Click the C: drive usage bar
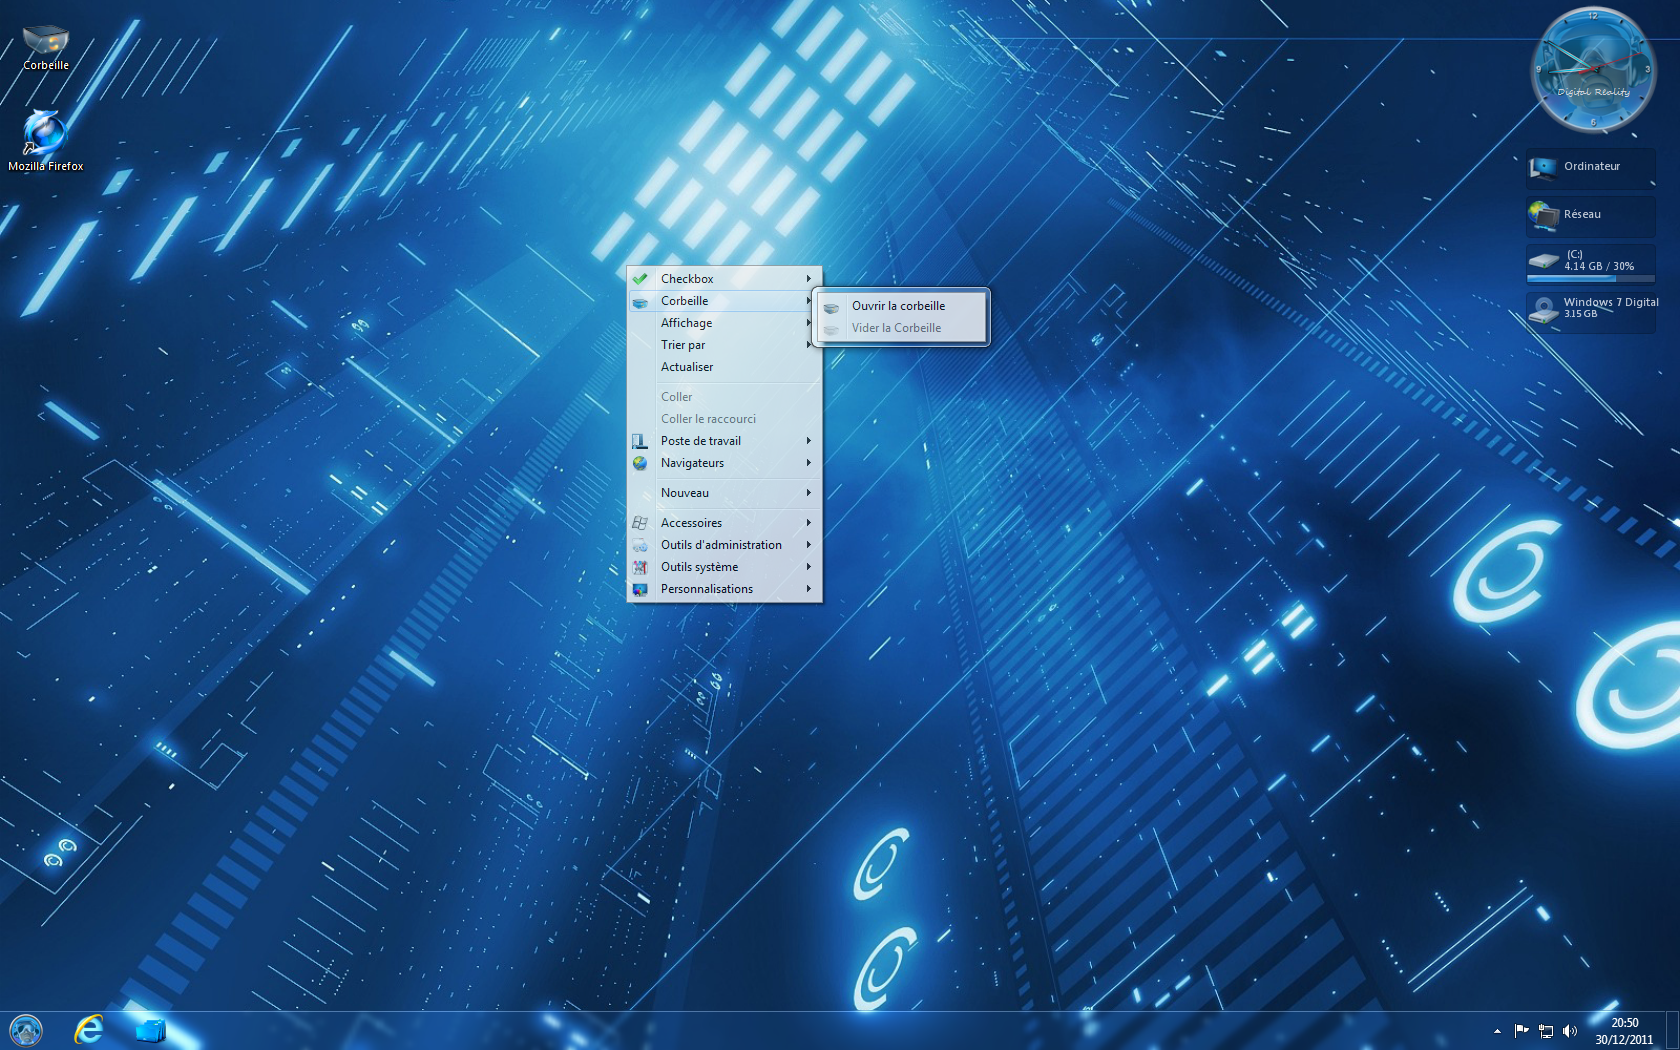Image resolution: width=1680 pixels, height=1050 pixels. [1590, 278]
